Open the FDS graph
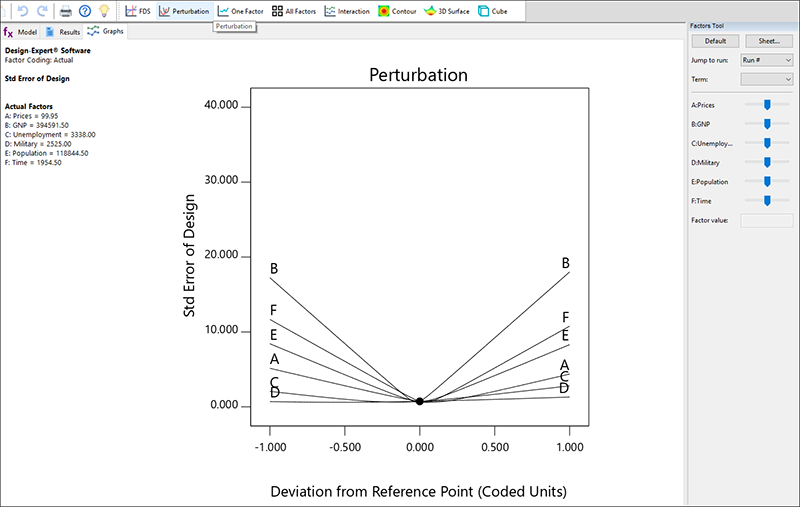 point(138,11)
